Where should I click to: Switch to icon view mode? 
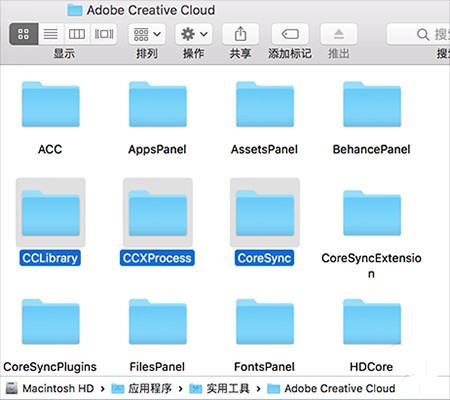point(23,34)
